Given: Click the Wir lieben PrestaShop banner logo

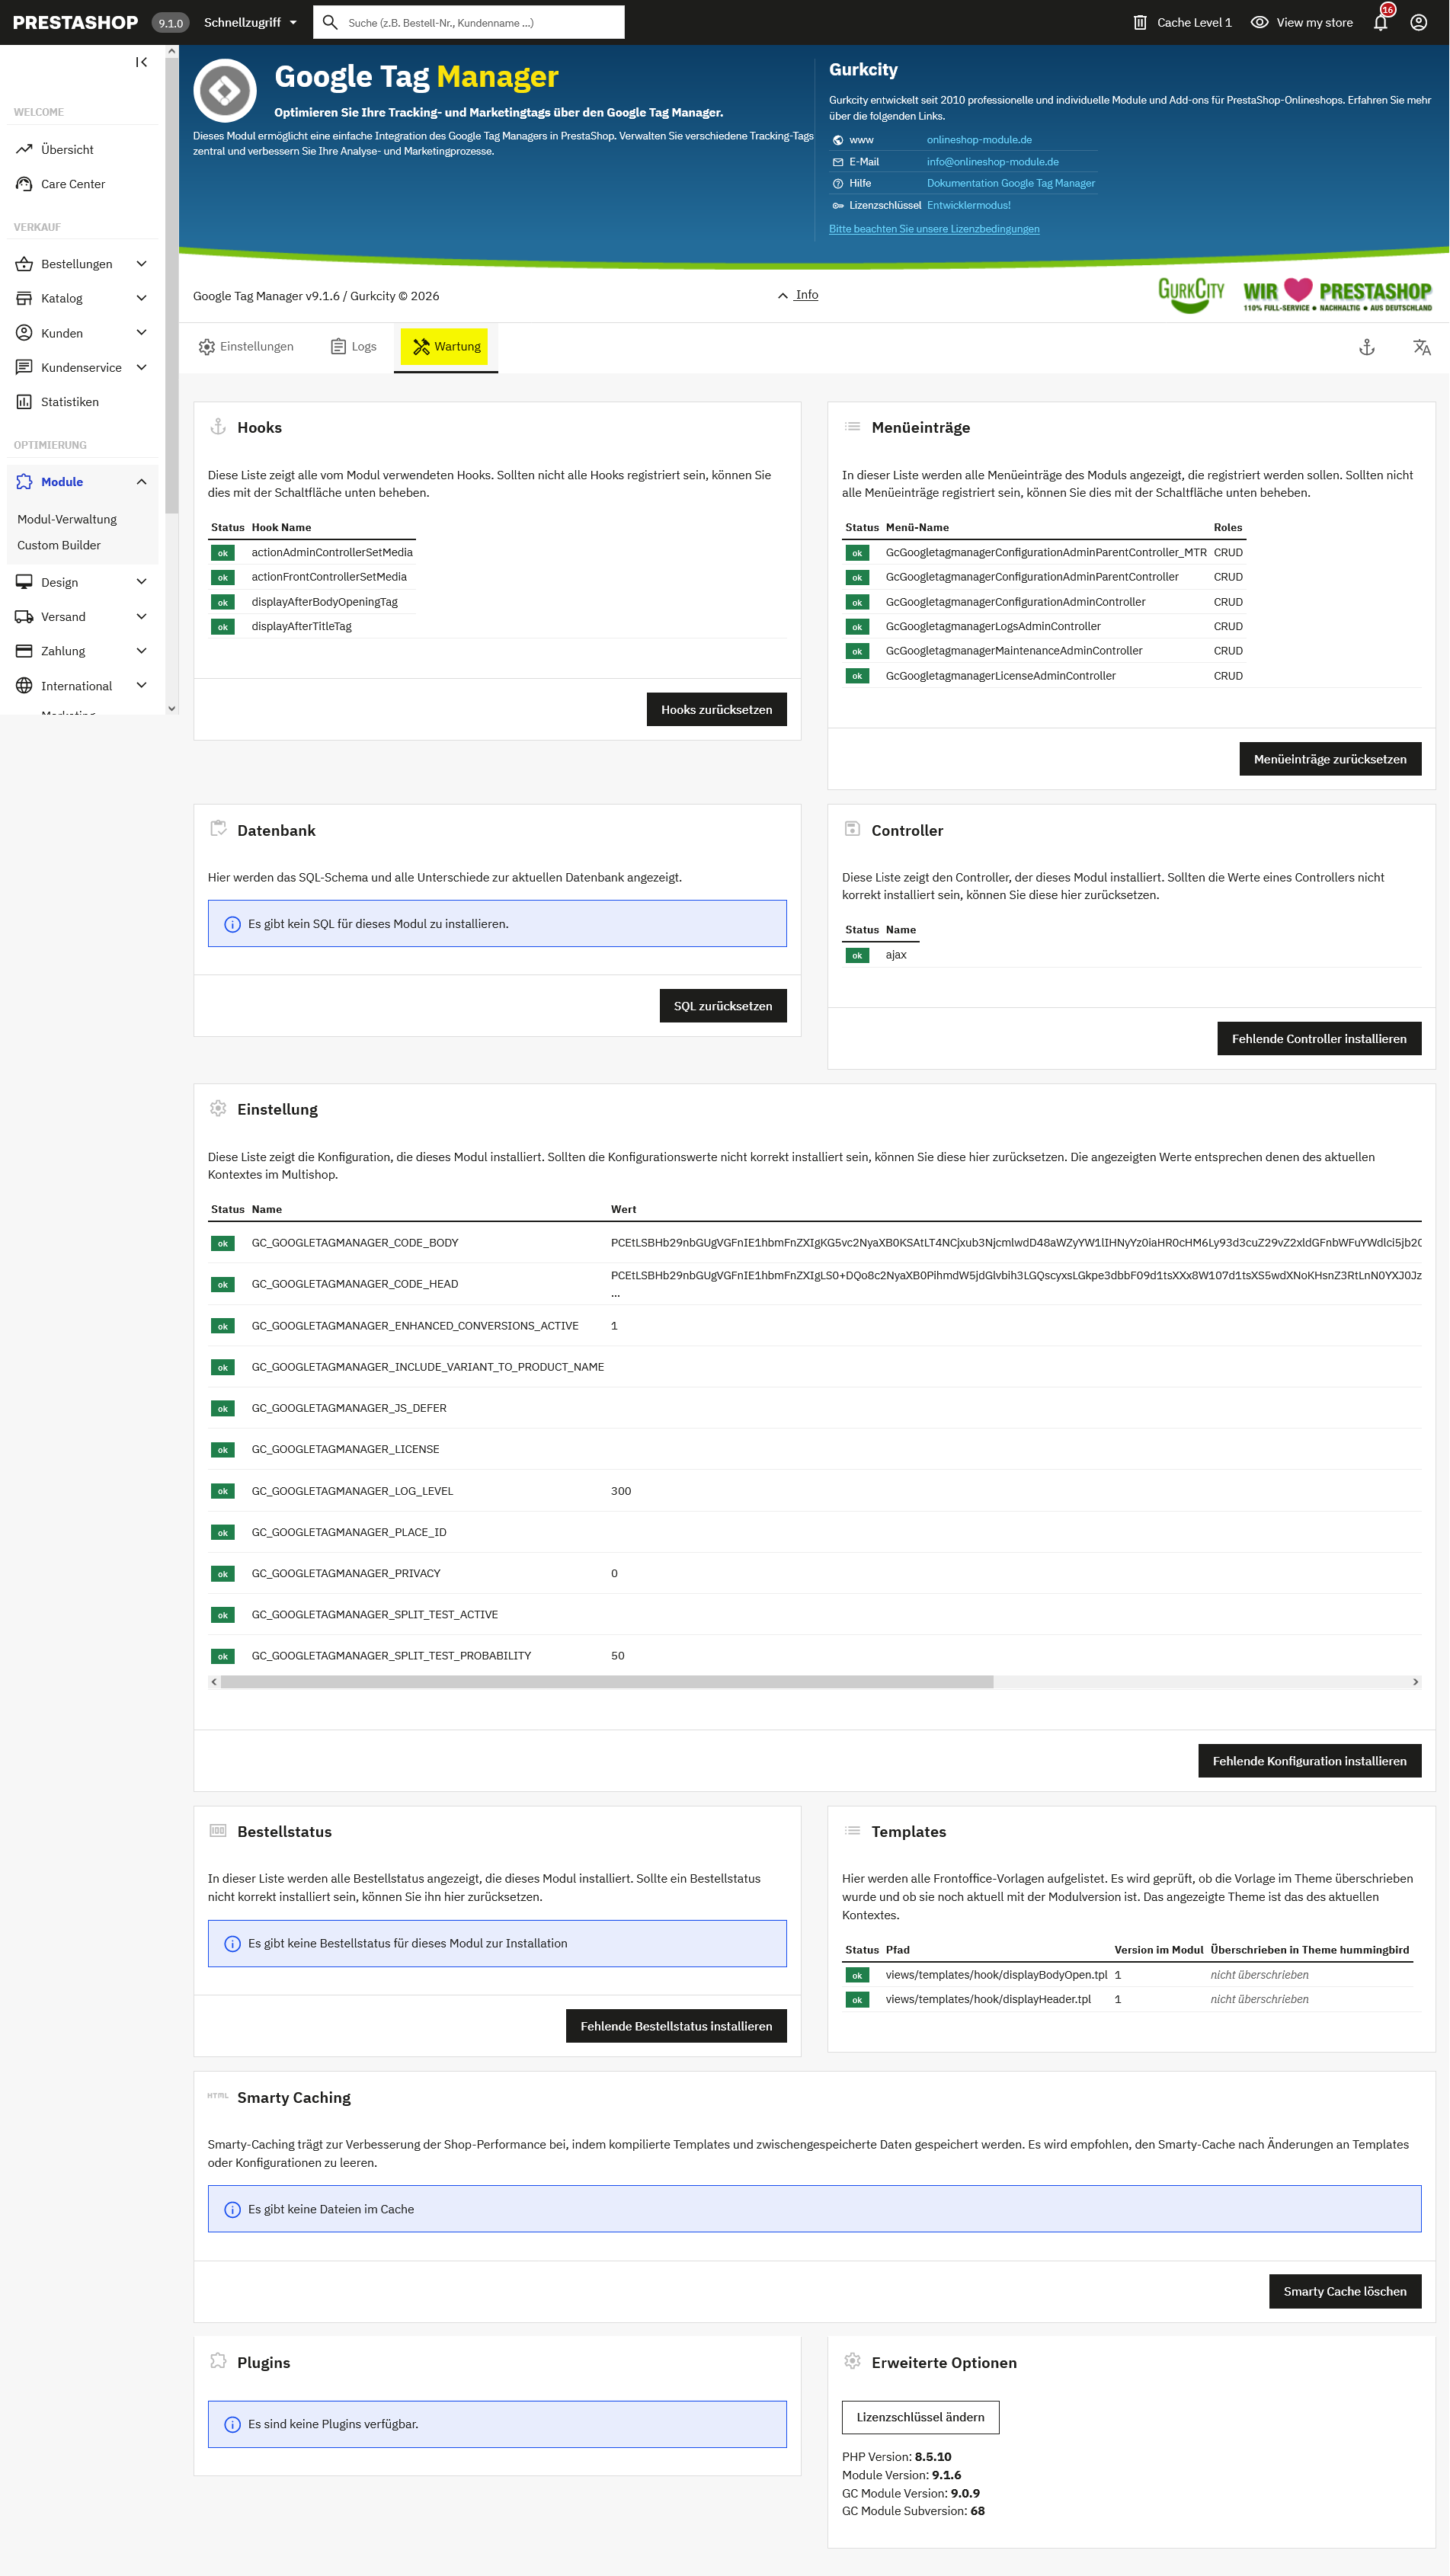Looking at the screenshot, I should point(1337,294).
